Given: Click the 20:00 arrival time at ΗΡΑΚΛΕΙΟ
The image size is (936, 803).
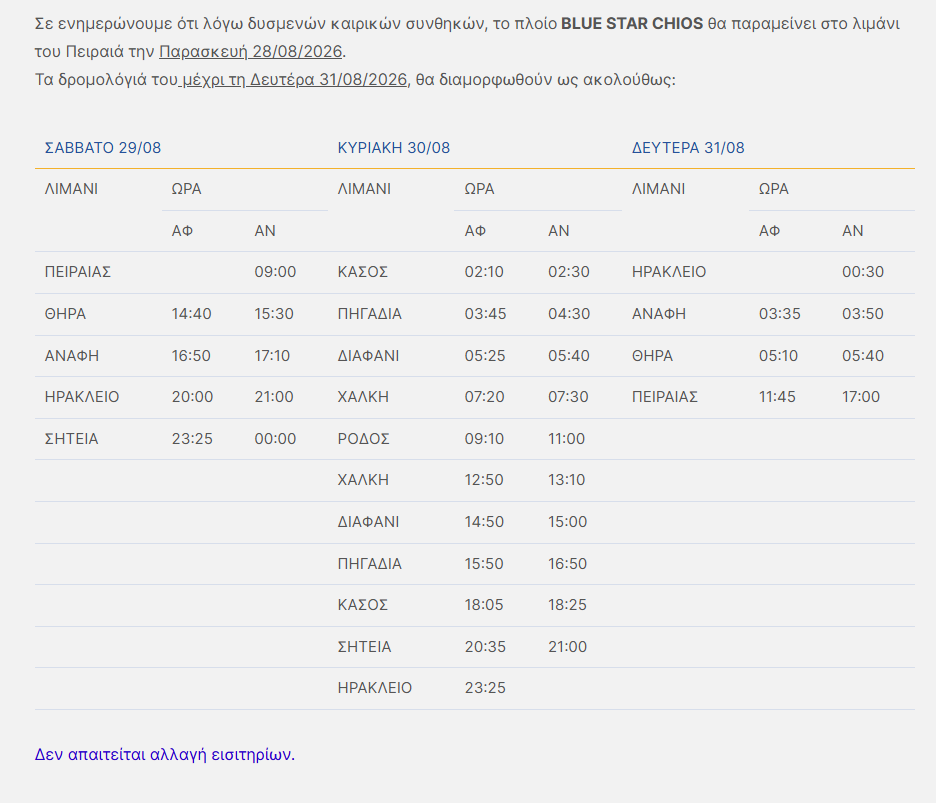Looking at the screenshot, I should point(192,397).
